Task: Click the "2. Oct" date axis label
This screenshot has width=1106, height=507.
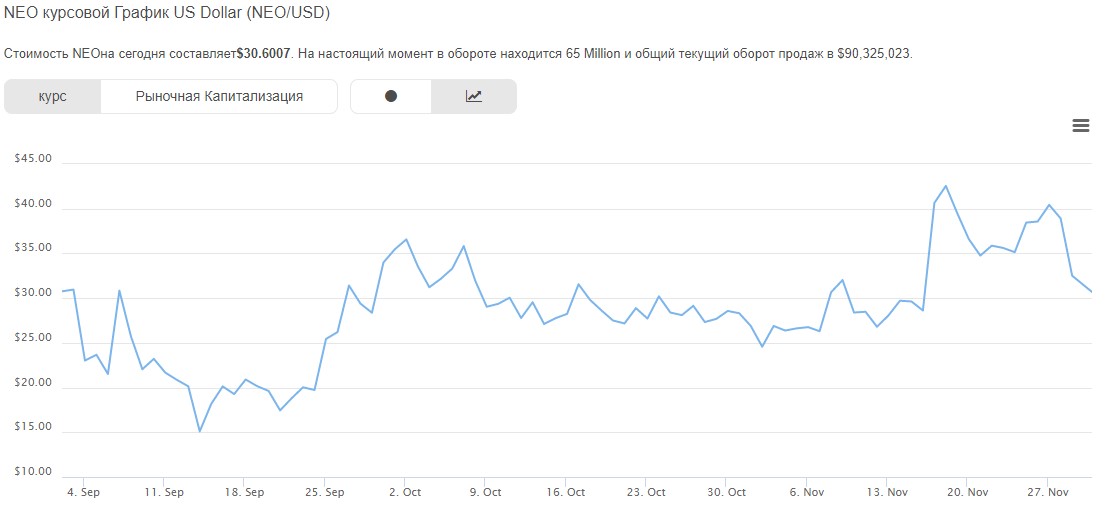Action: pyautogui.click(x=405, y=492)
